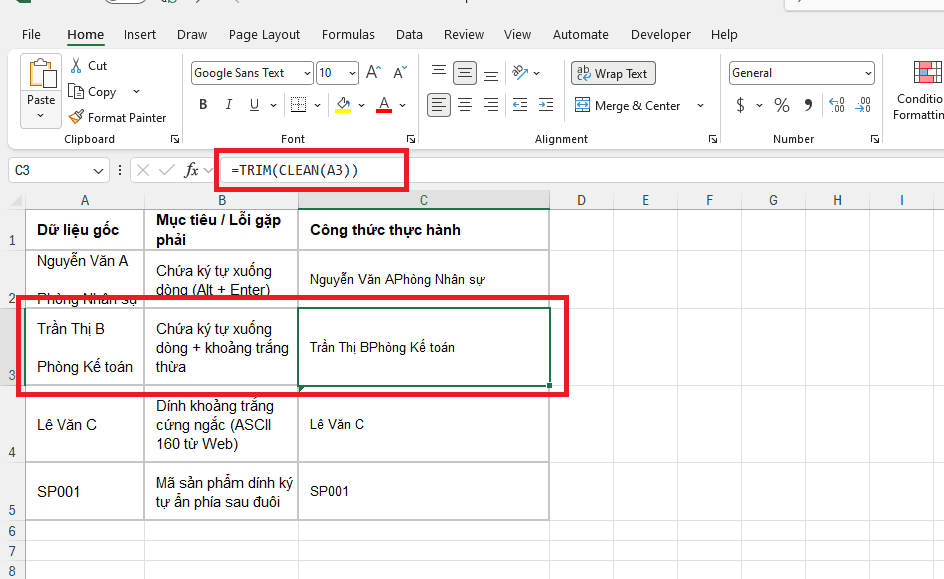944x579 pixels.
Task: Open font color dropdown arrow
Action: pyautogui.click(x=402, y=105)
